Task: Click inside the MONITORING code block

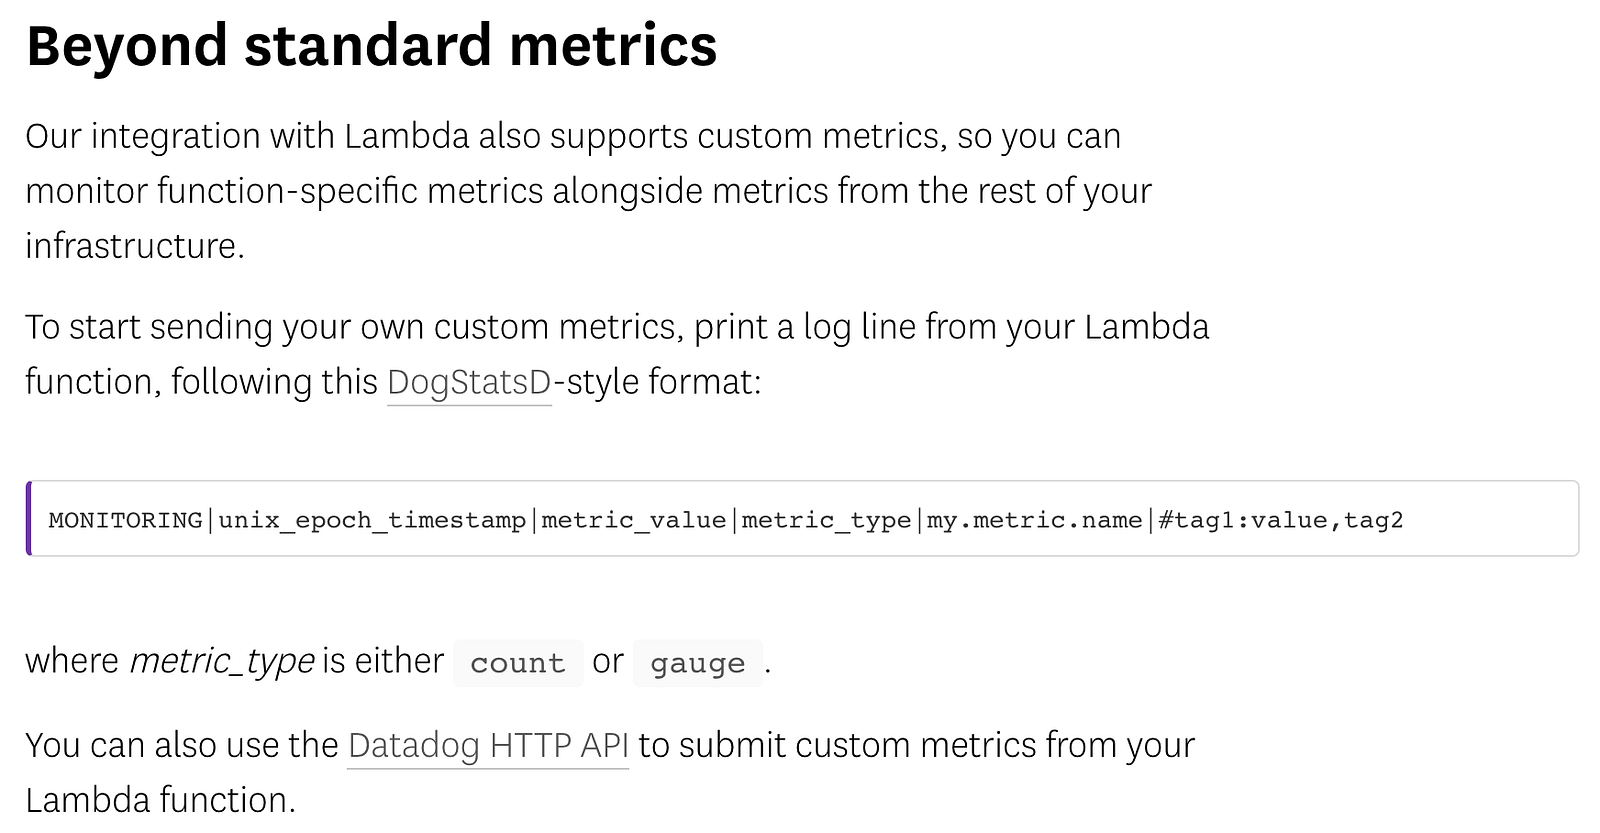Action: click(x=802, y=519)
